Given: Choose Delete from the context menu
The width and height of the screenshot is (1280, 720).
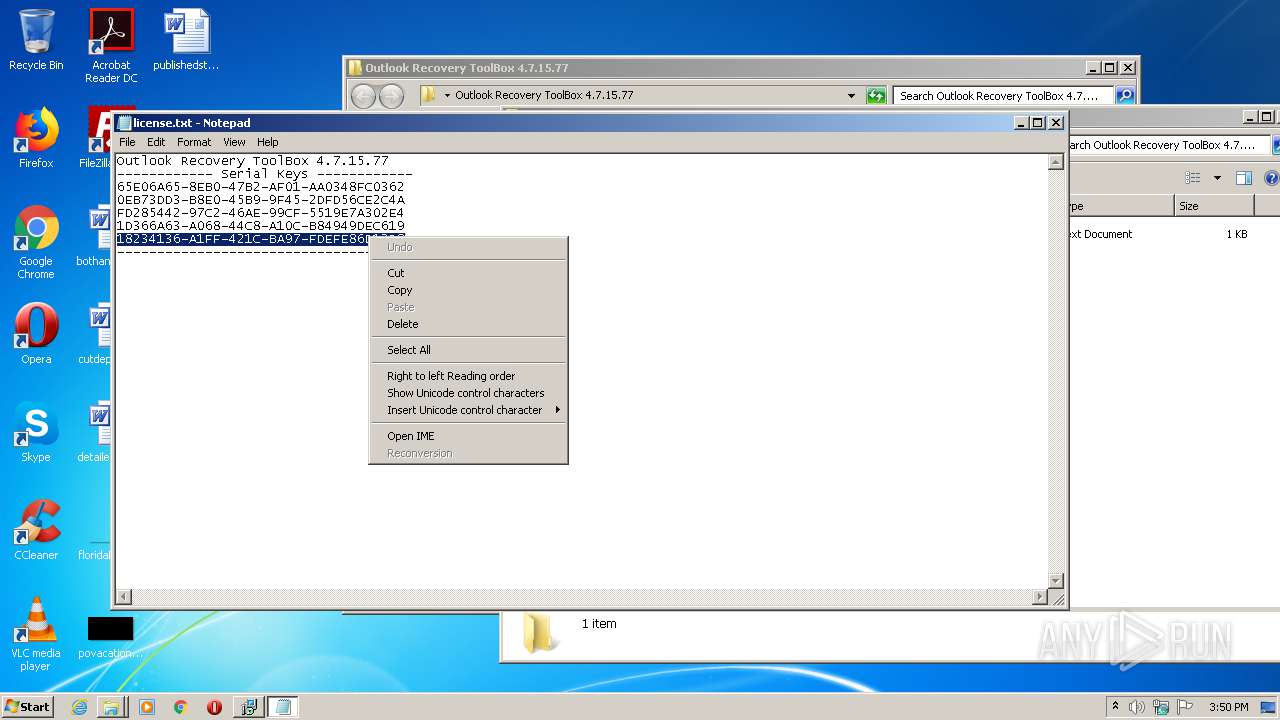Looking at the screenshot, I should (468, 324).
